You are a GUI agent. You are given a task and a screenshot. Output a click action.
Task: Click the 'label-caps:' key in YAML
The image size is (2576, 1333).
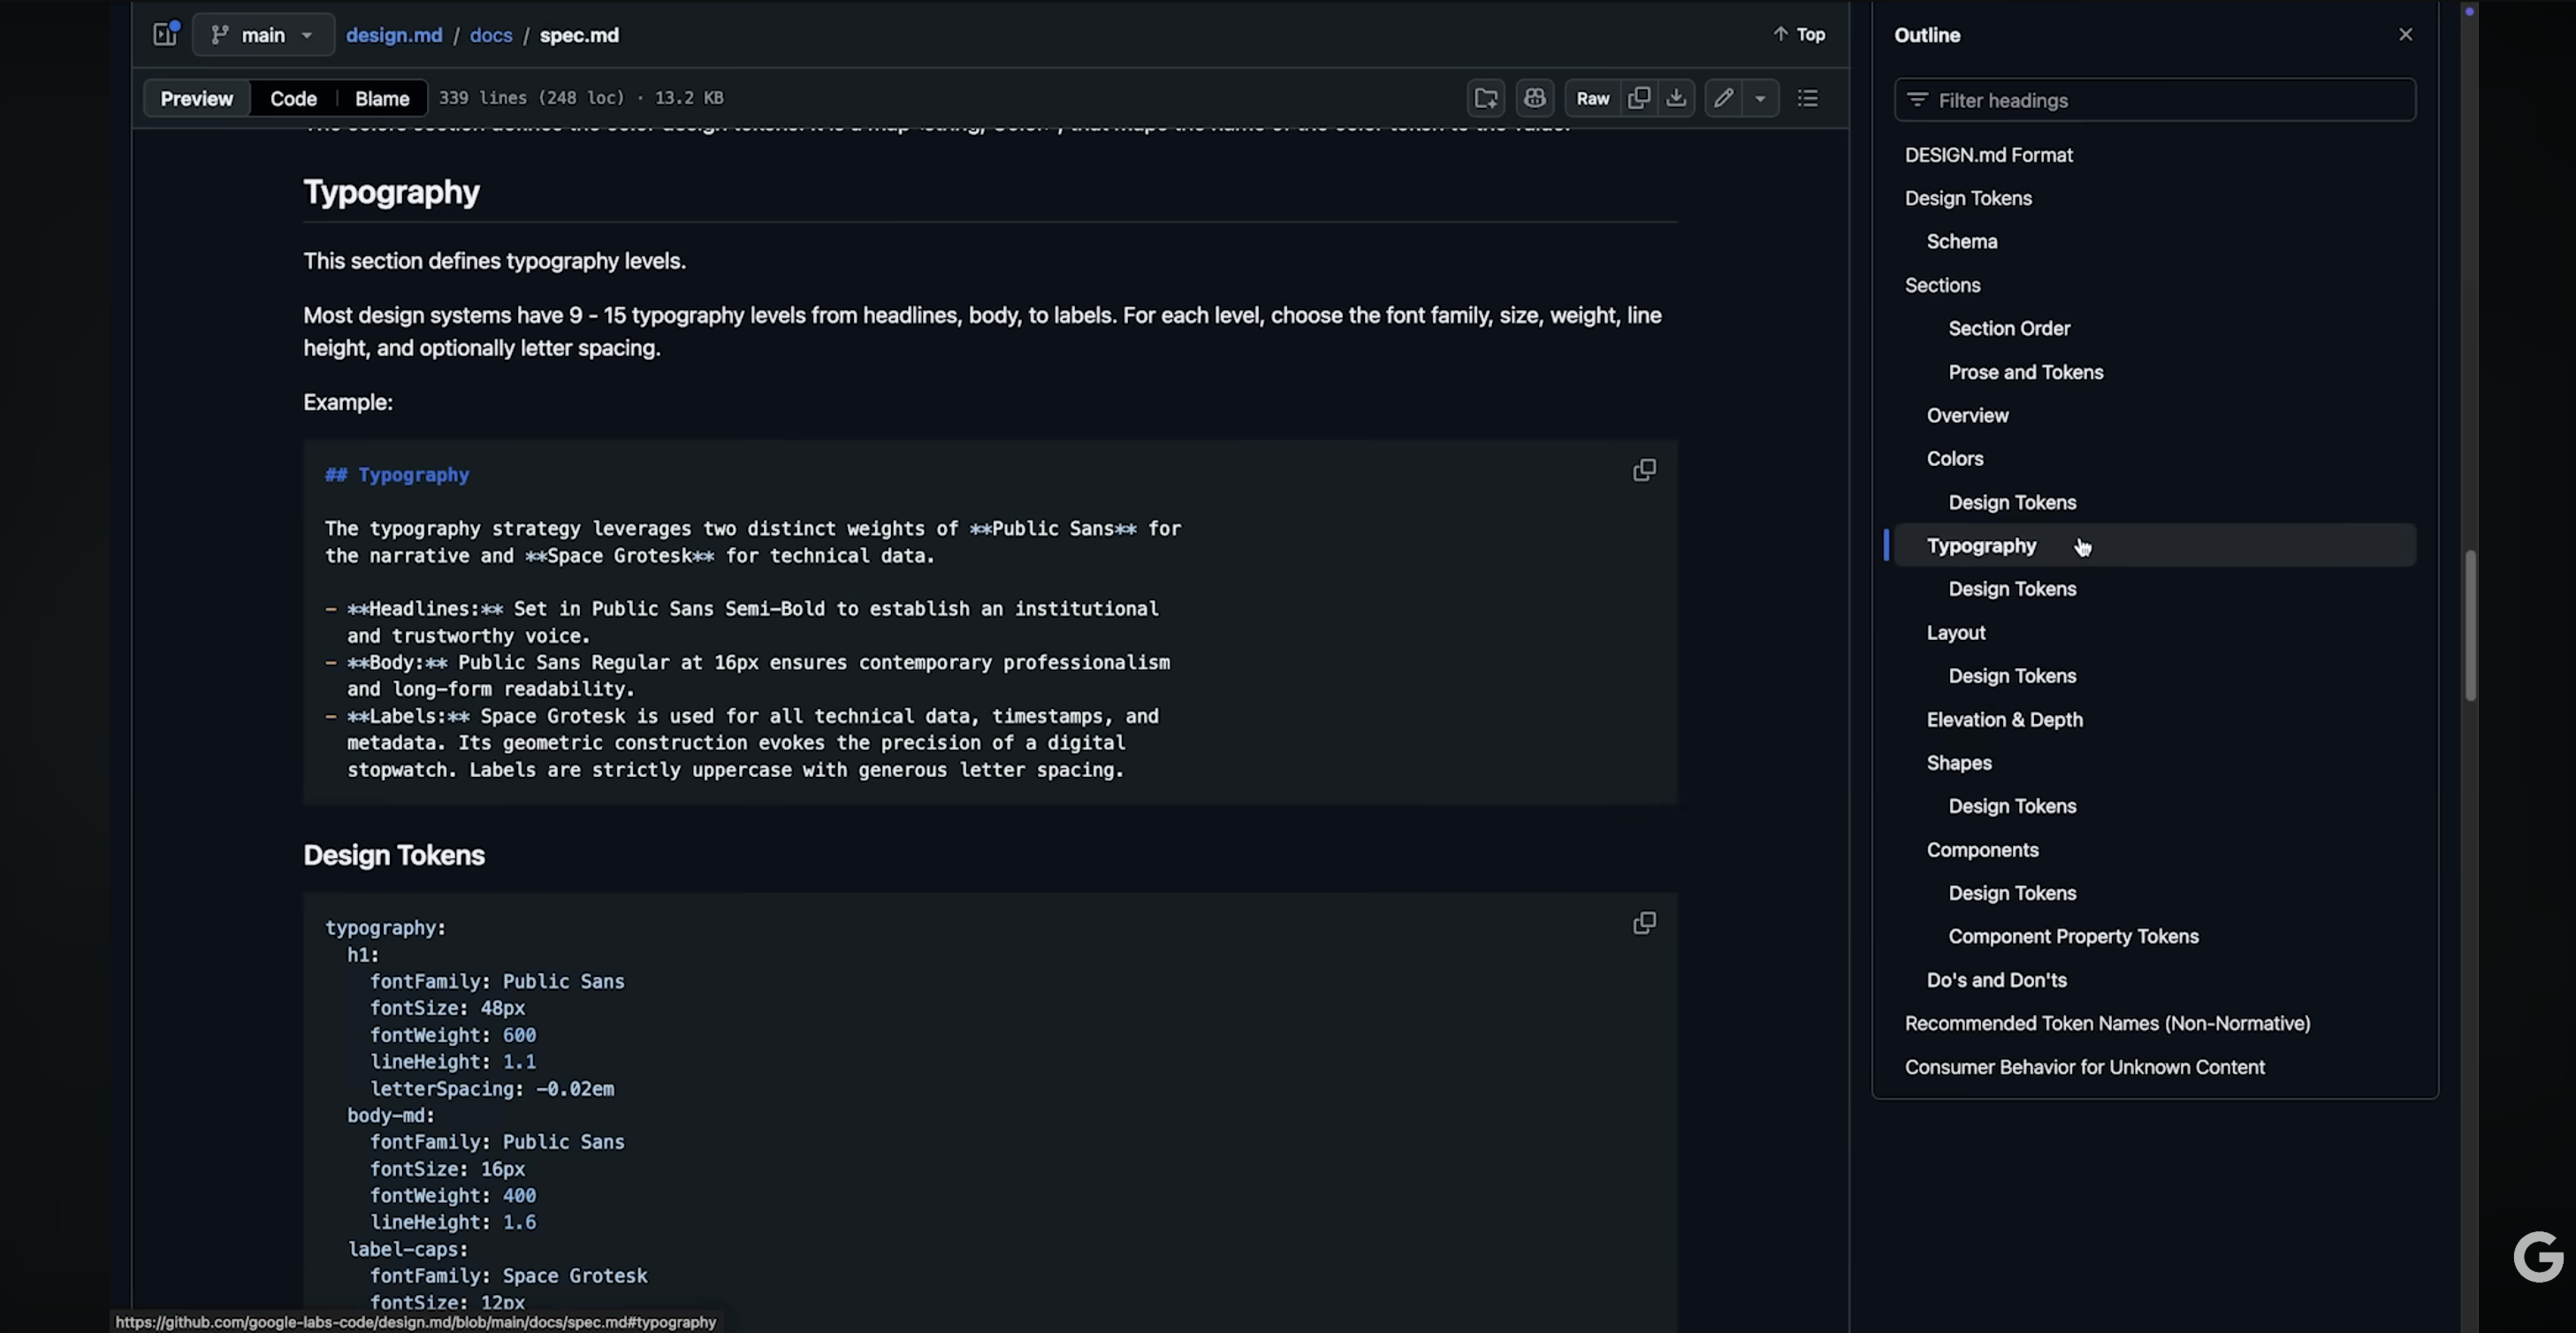408,1249
